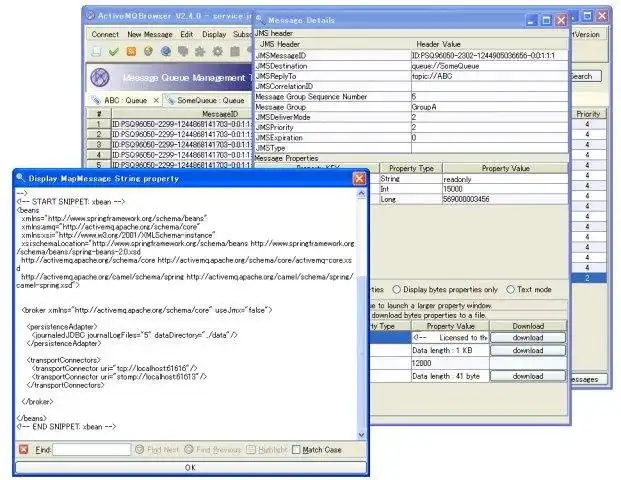Switch to the ABC : Queue tab

tap(126, 100)
